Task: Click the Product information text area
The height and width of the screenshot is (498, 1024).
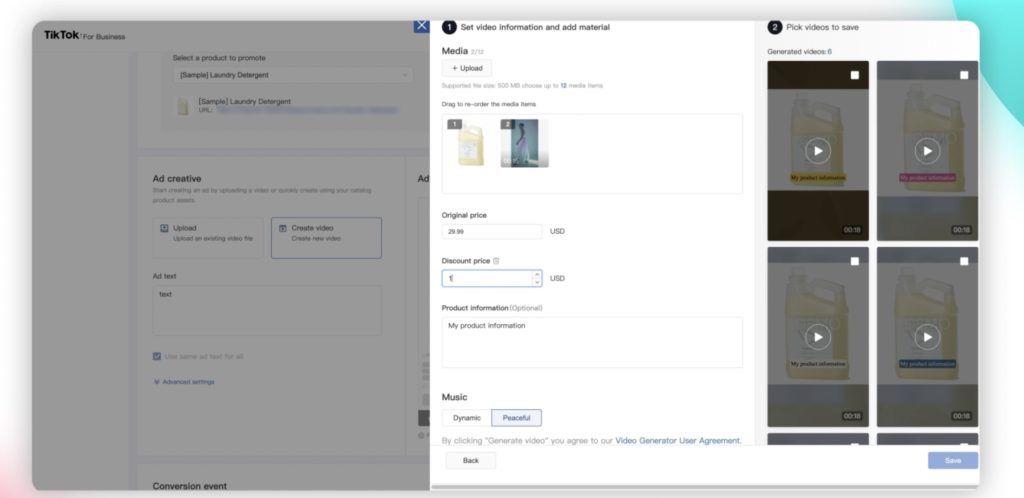Action: pos(592,342)
